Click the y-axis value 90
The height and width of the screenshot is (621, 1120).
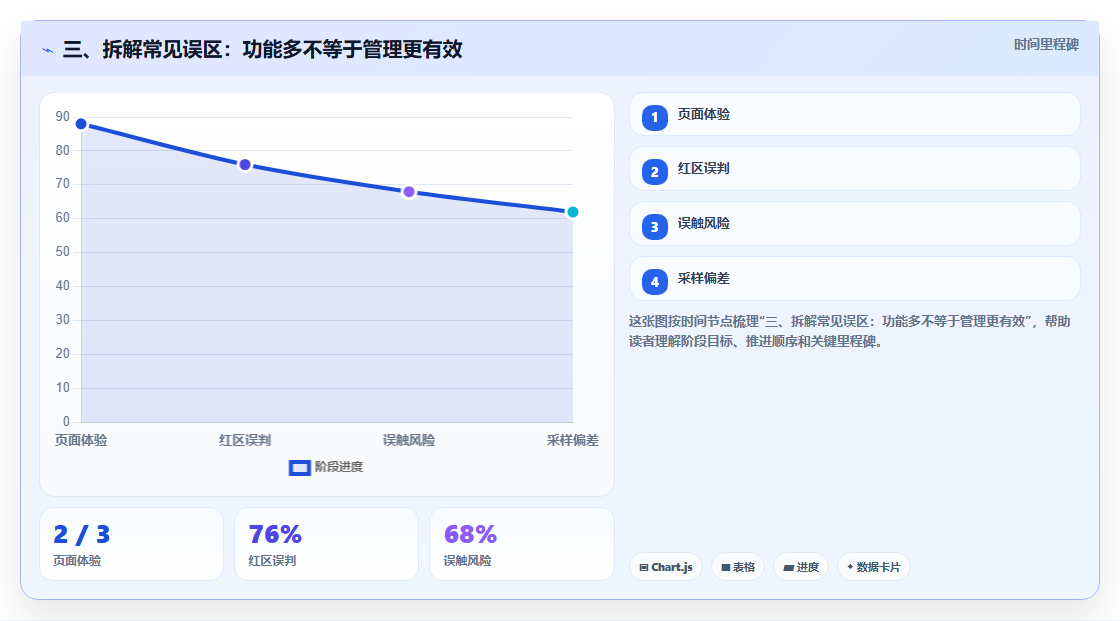coord(63,116)
